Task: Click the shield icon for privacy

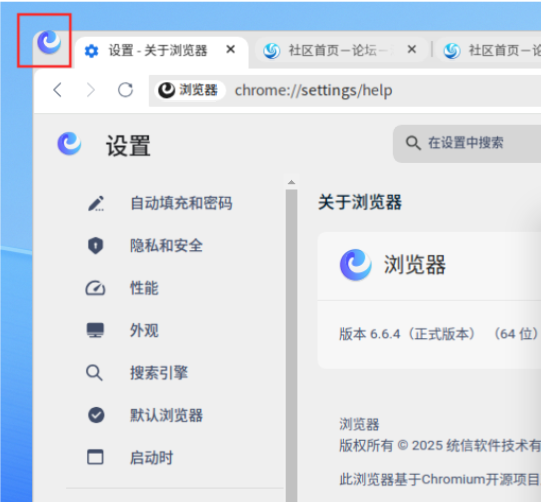Action: (96, 246)
